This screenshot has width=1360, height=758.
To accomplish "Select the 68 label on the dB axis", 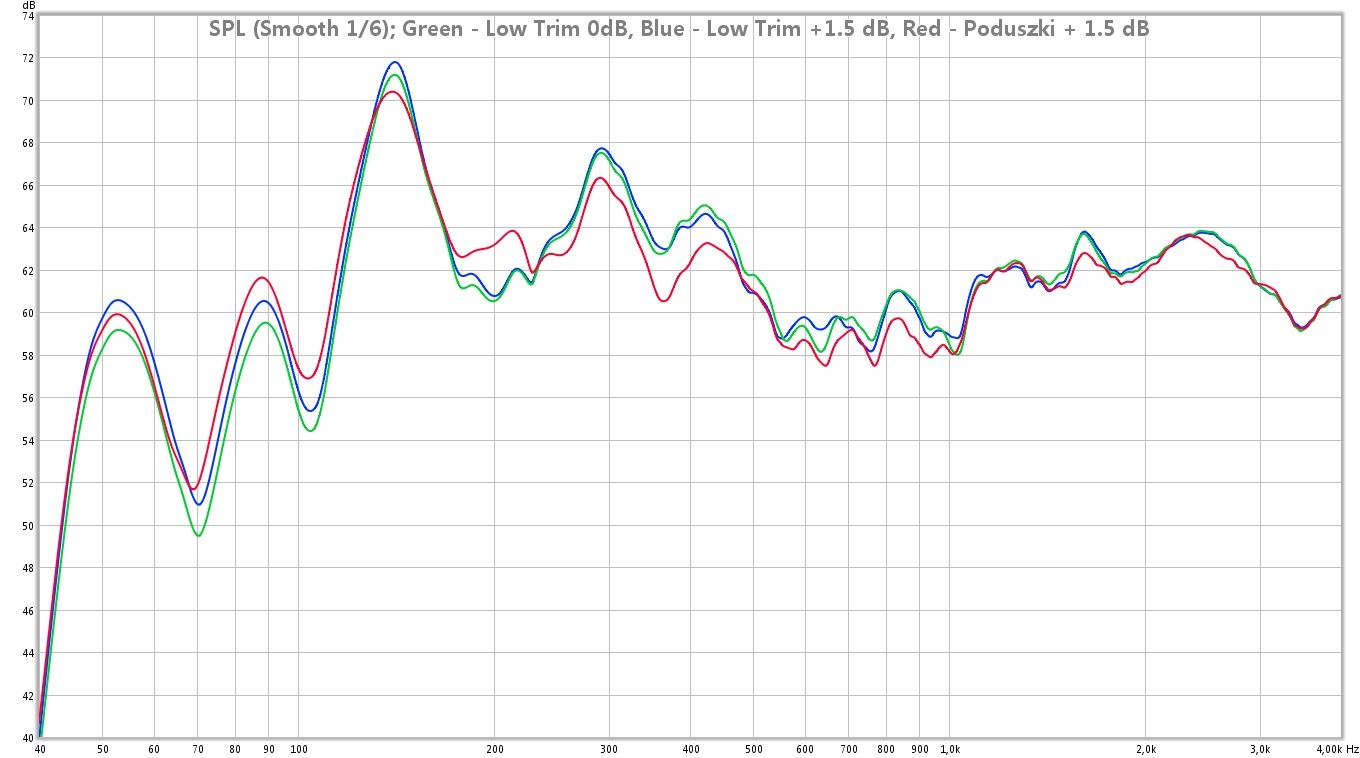I will point(27,143).
